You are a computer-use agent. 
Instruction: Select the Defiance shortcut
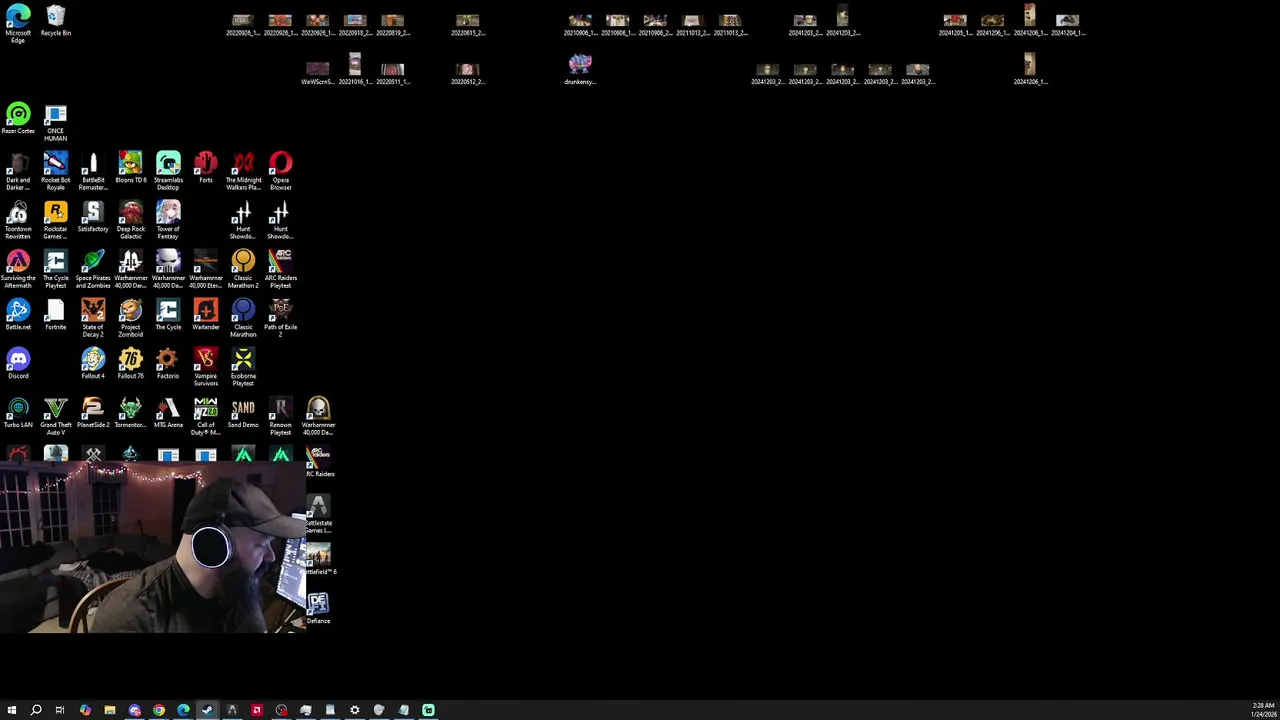(318, 609)
